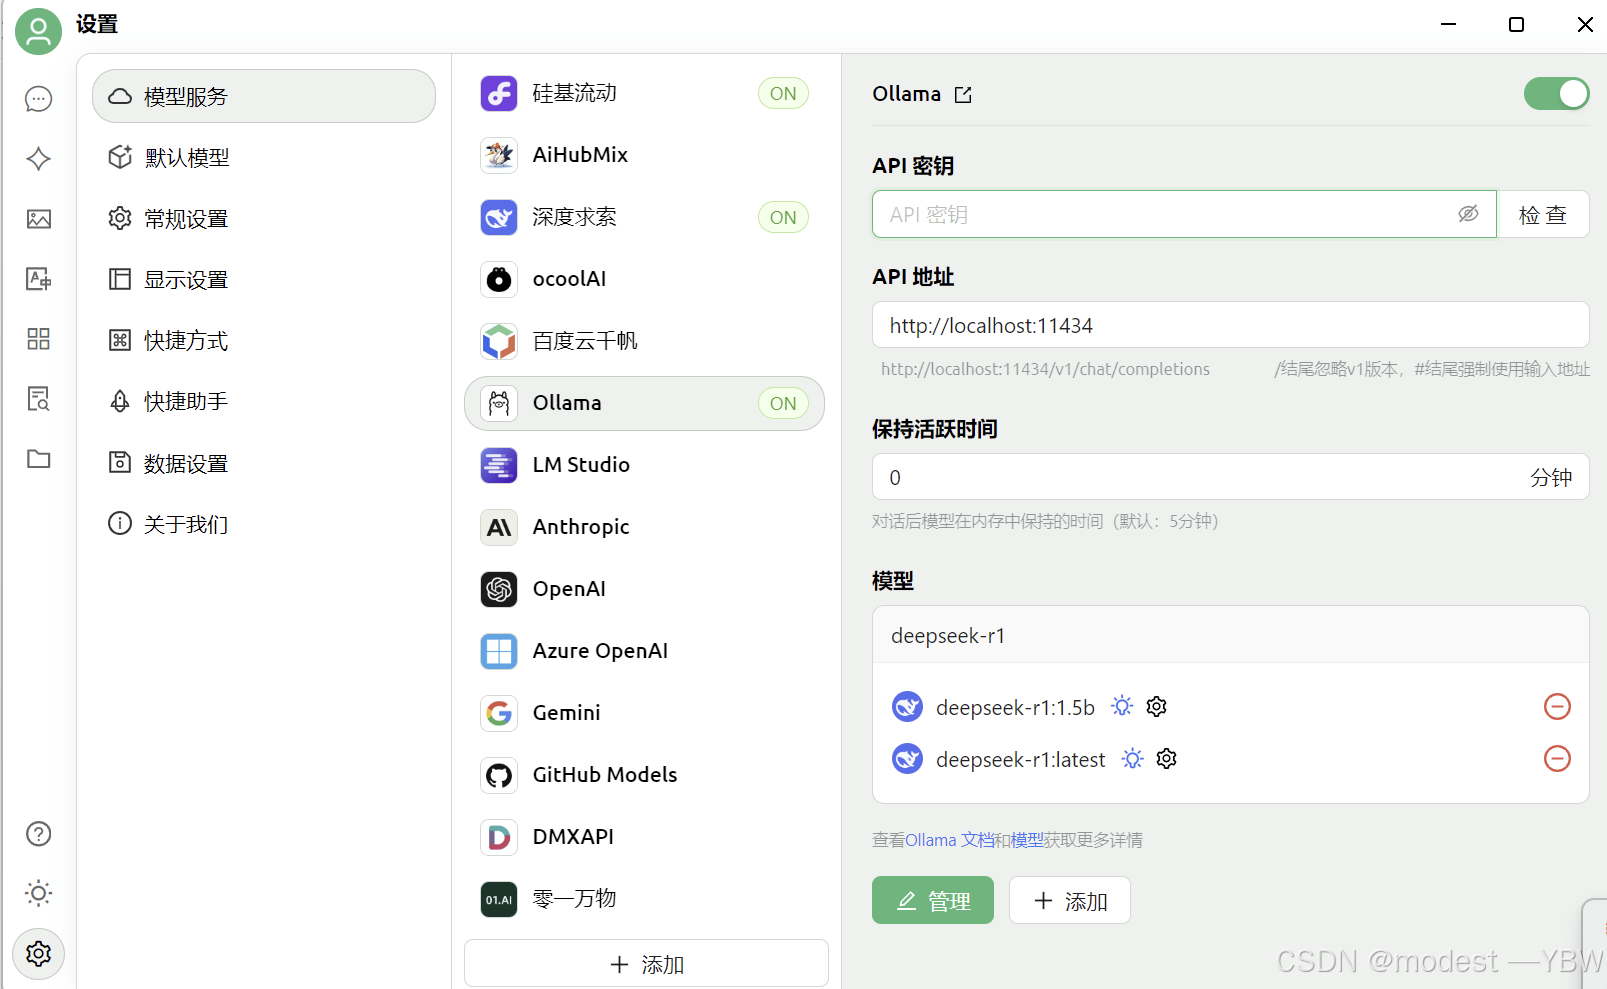
Task: Click the help question mark icon
Action: (x=38, y=834)
